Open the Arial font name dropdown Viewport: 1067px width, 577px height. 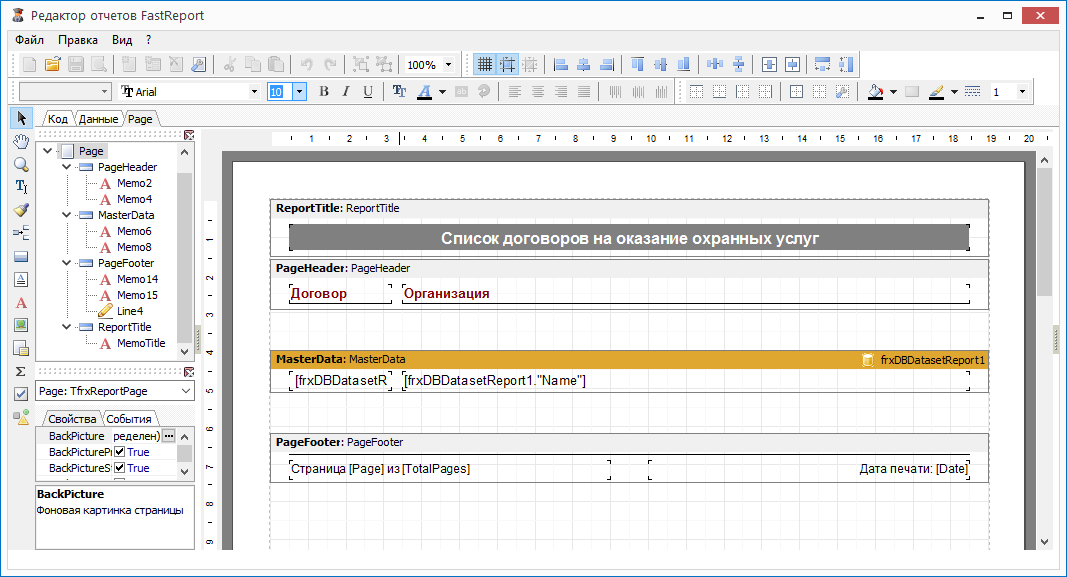255,91
